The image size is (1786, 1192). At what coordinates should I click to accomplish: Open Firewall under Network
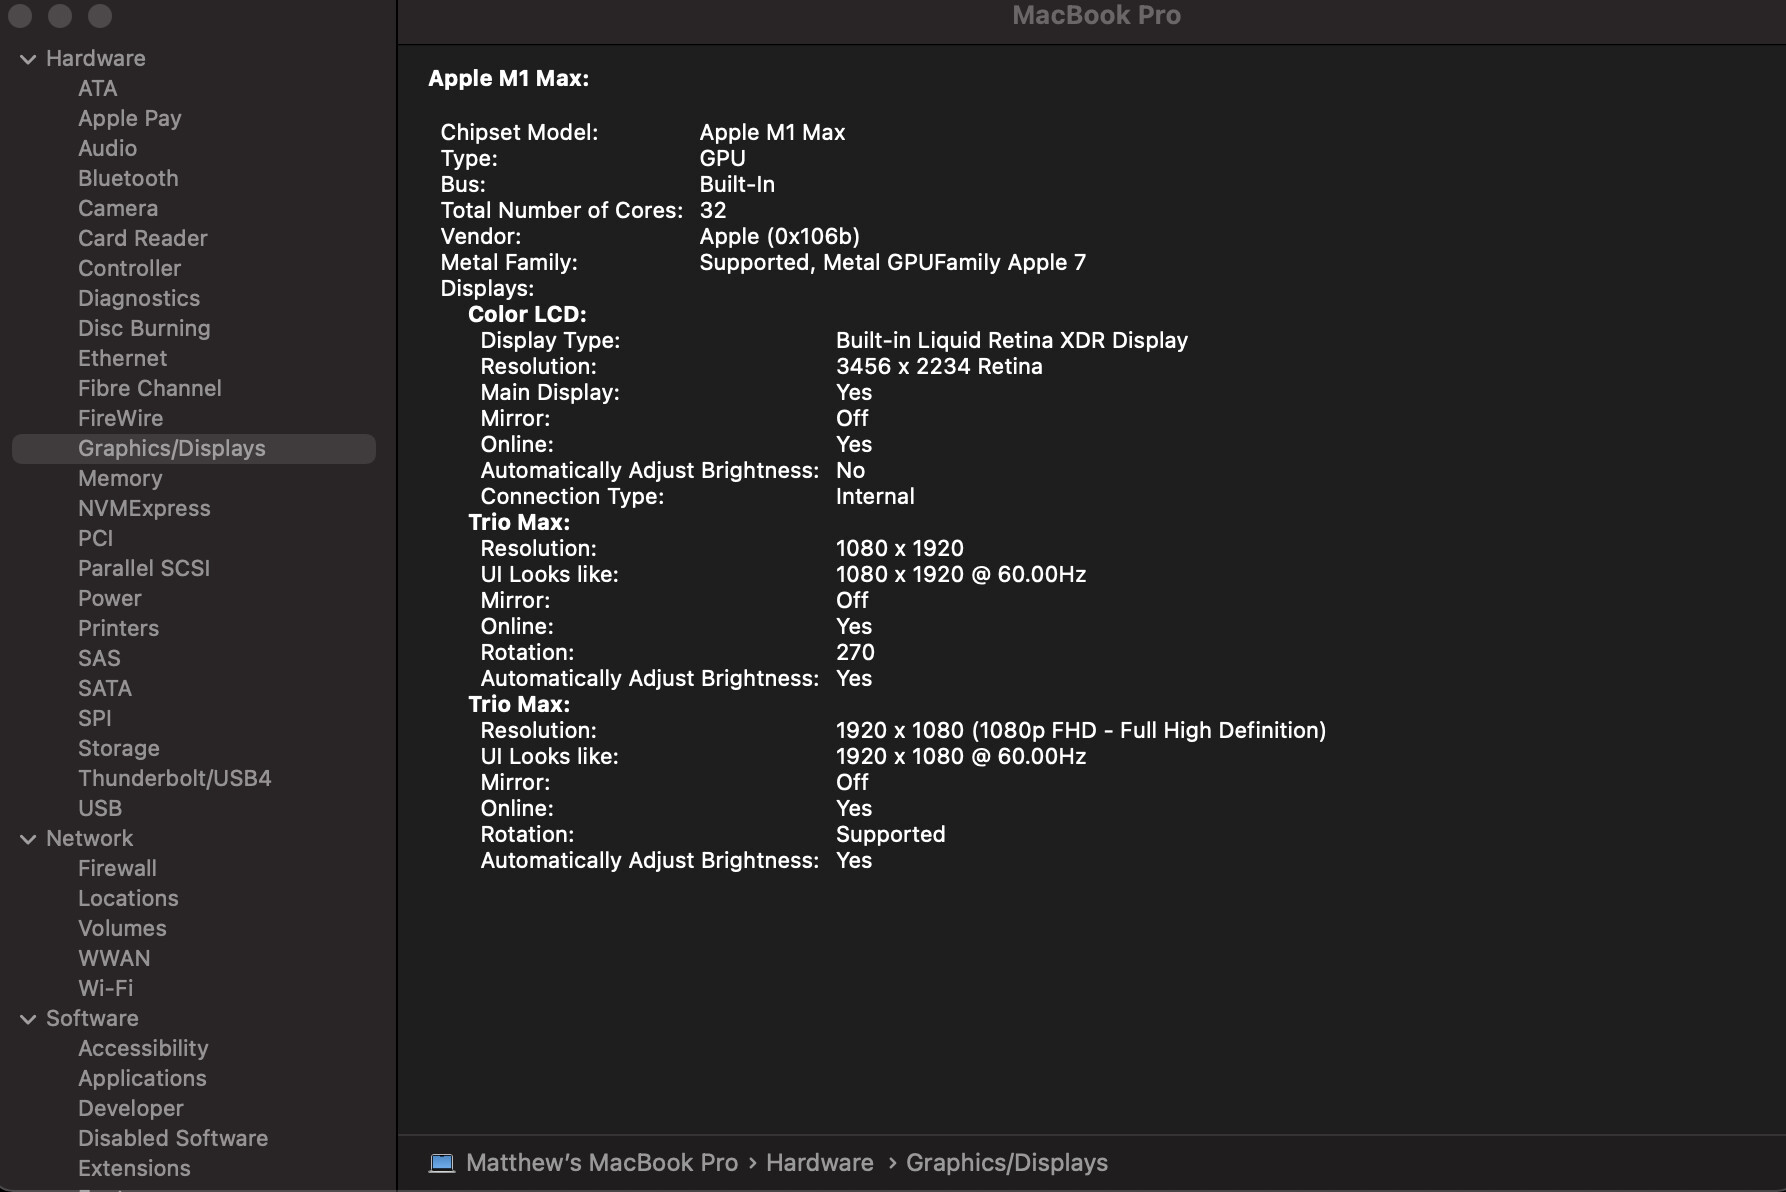118,869
